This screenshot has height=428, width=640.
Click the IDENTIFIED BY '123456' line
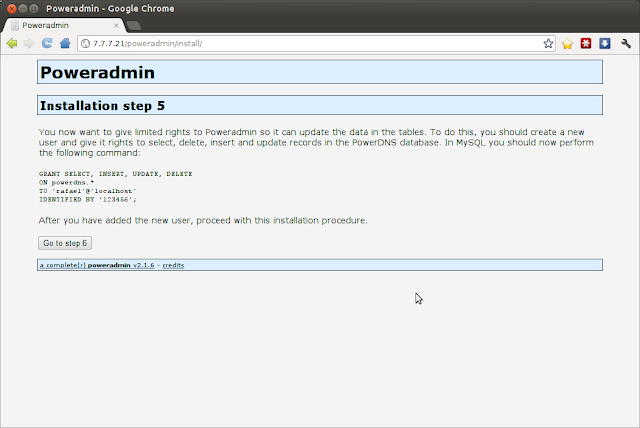point(88,200)
